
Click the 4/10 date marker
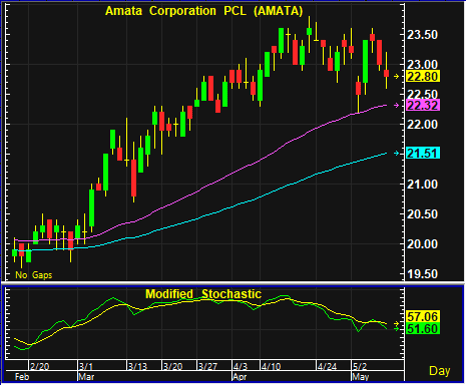[271, 366]
